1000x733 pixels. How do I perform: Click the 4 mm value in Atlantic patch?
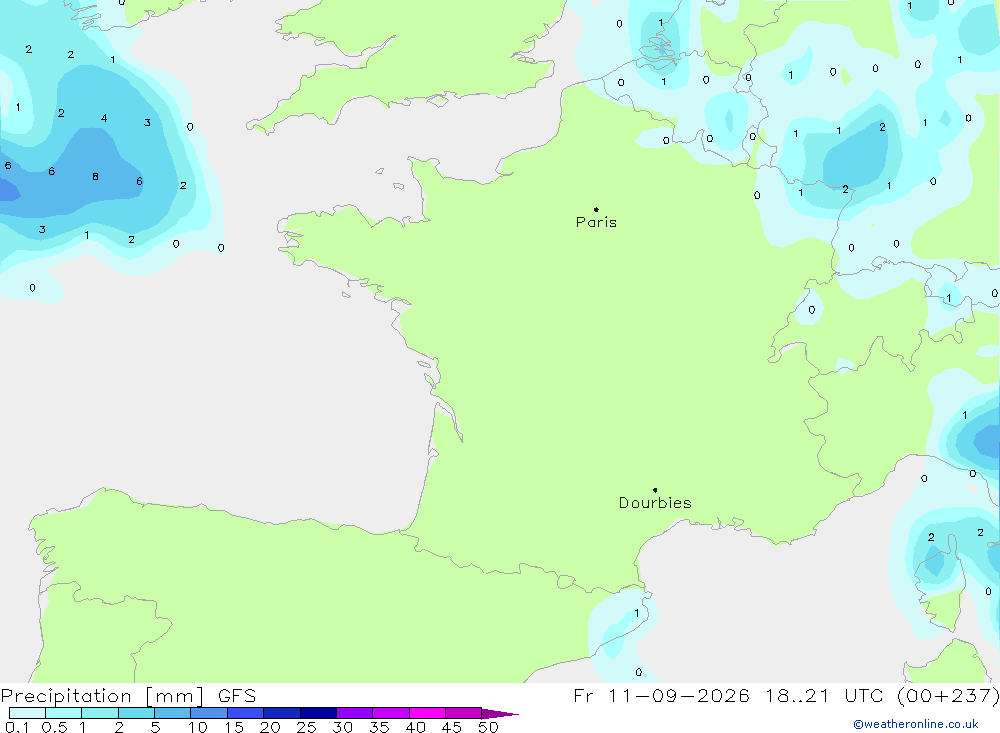104,118
